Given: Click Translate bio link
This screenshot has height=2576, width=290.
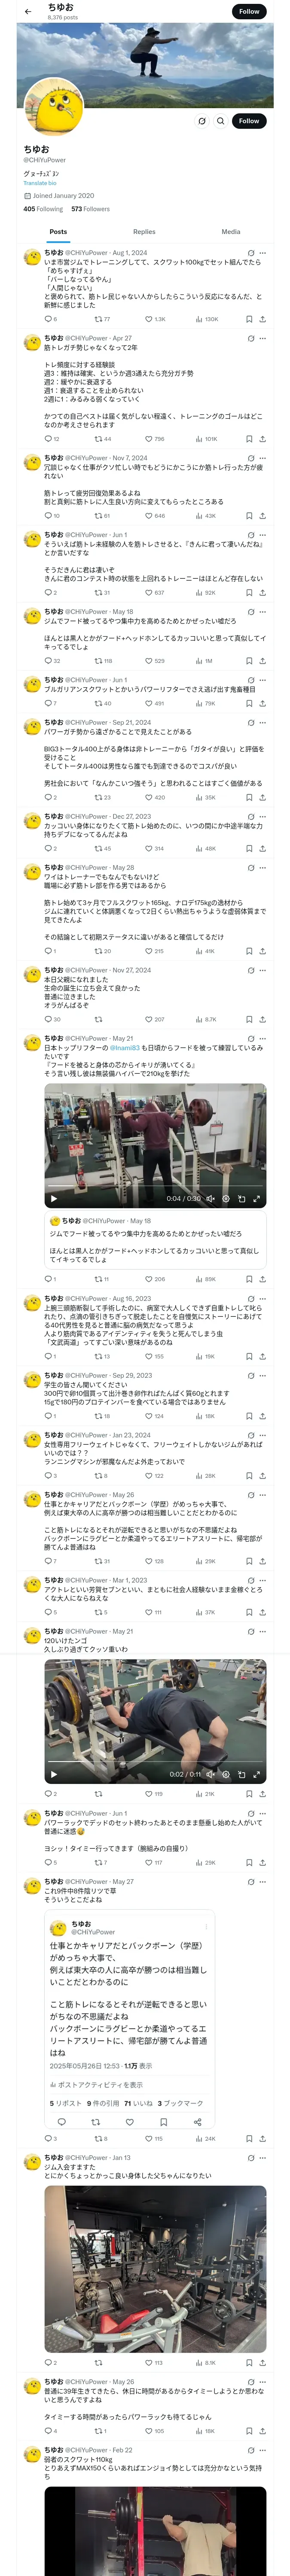Looking at the screenshot, I should [40, 183].
